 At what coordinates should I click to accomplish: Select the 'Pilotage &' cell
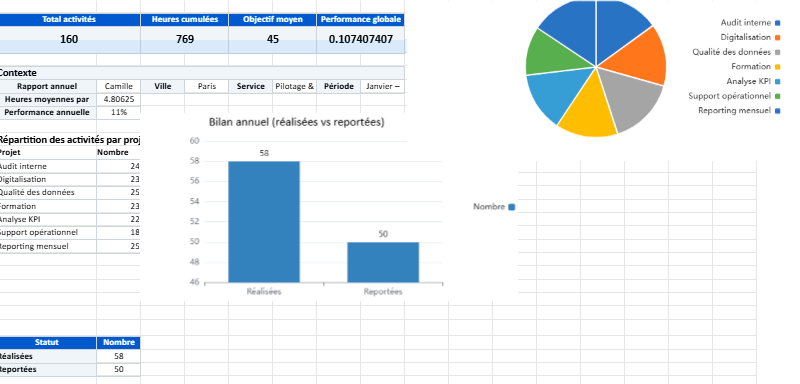(294, 86)
